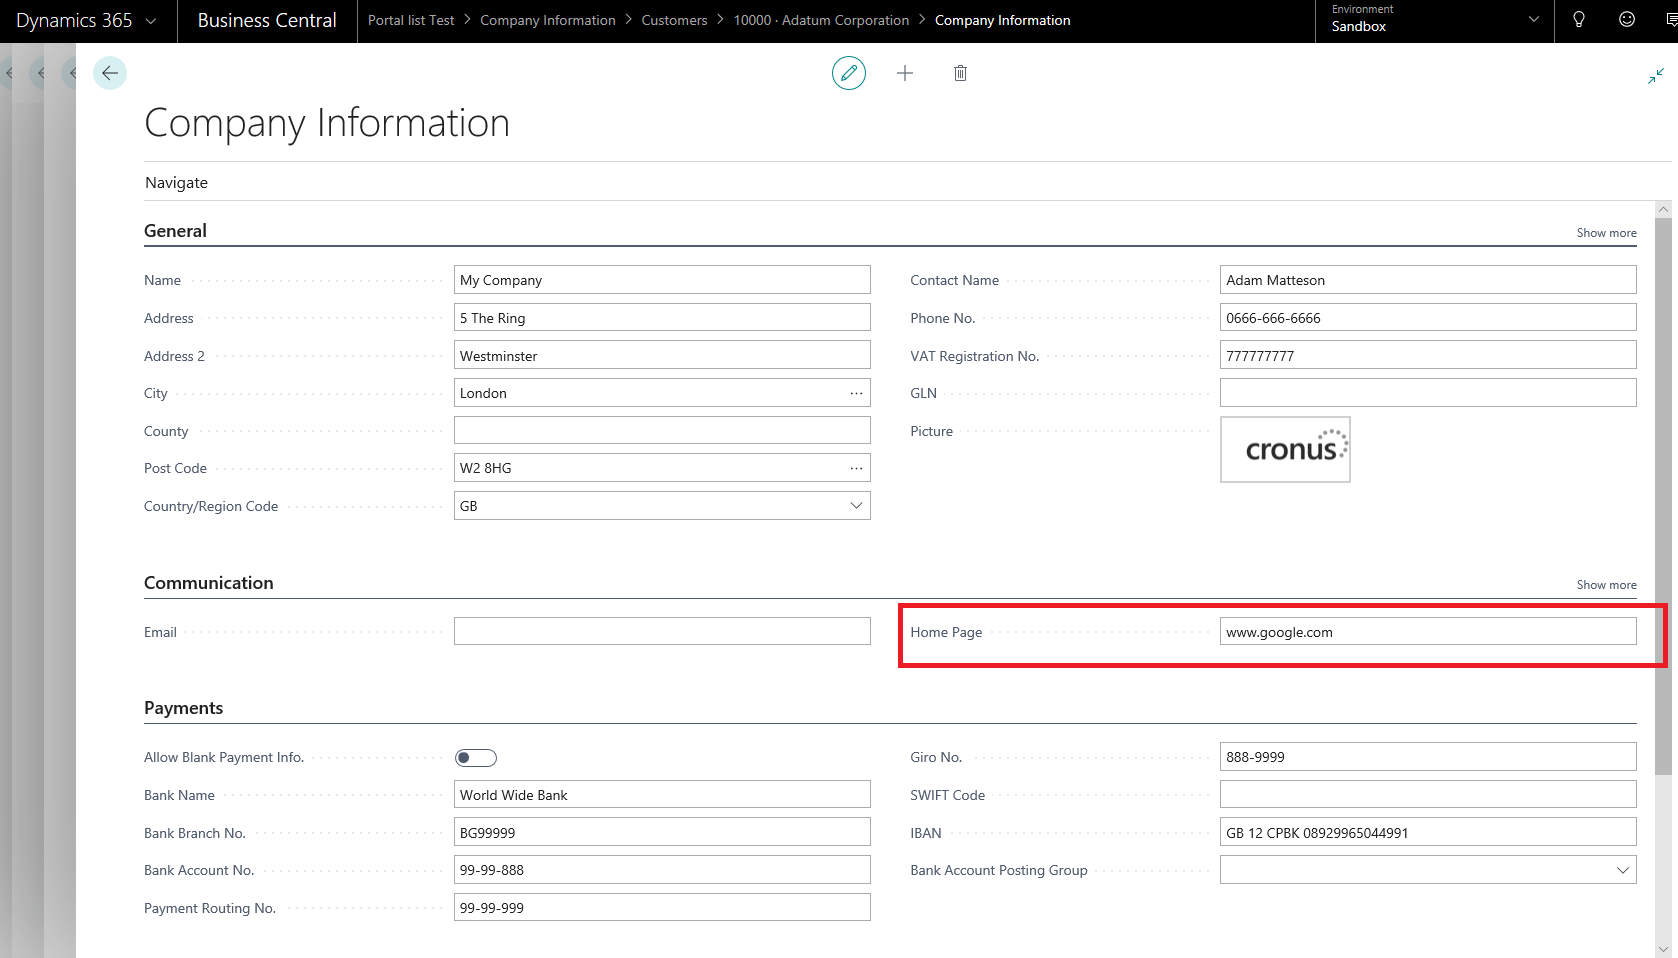Screen dimensions: 1678x958
Task: Click the smiley feedback icon
Action: 1625,20
